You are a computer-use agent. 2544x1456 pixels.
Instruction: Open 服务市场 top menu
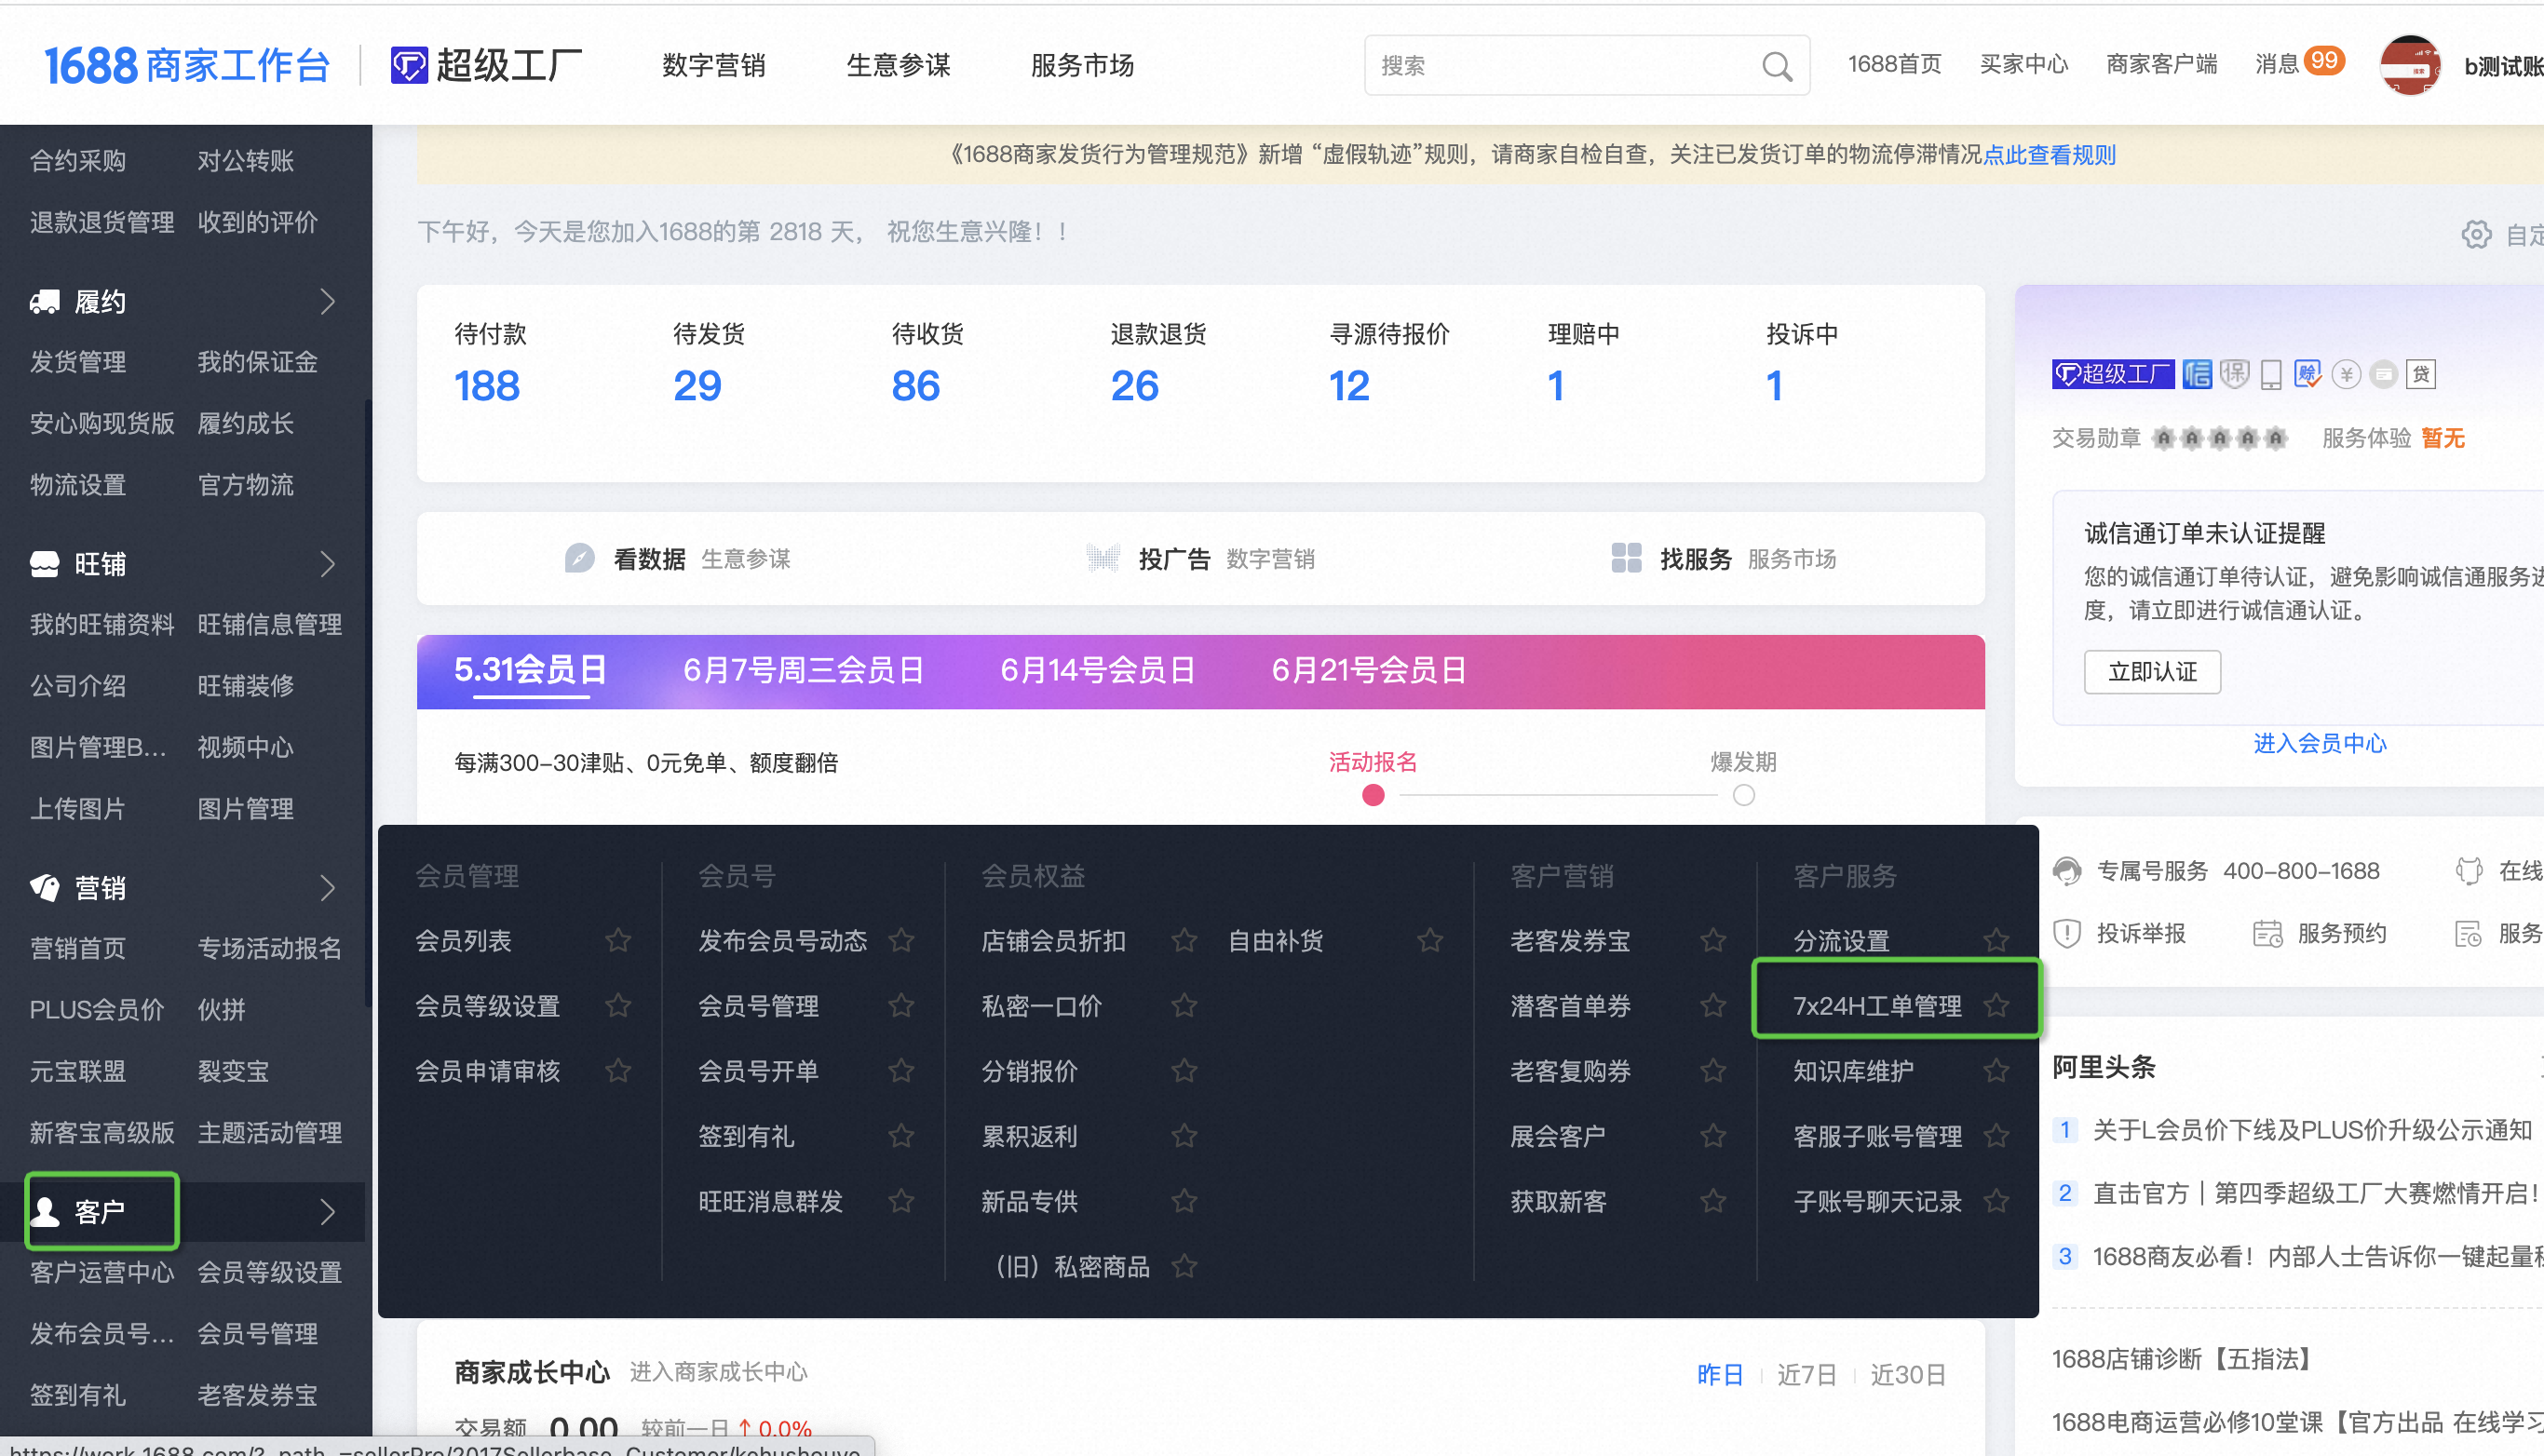1082,66
